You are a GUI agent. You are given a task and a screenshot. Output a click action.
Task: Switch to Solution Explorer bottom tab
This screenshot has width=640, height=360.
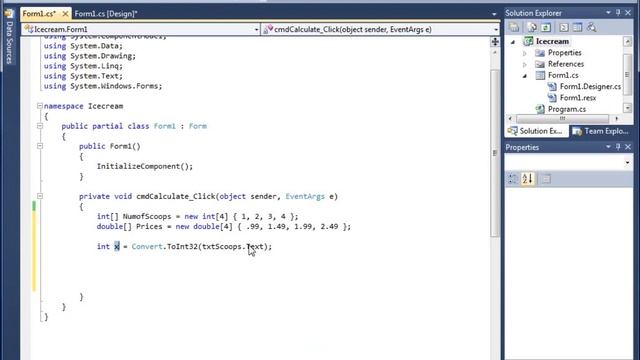click(536, 131)
